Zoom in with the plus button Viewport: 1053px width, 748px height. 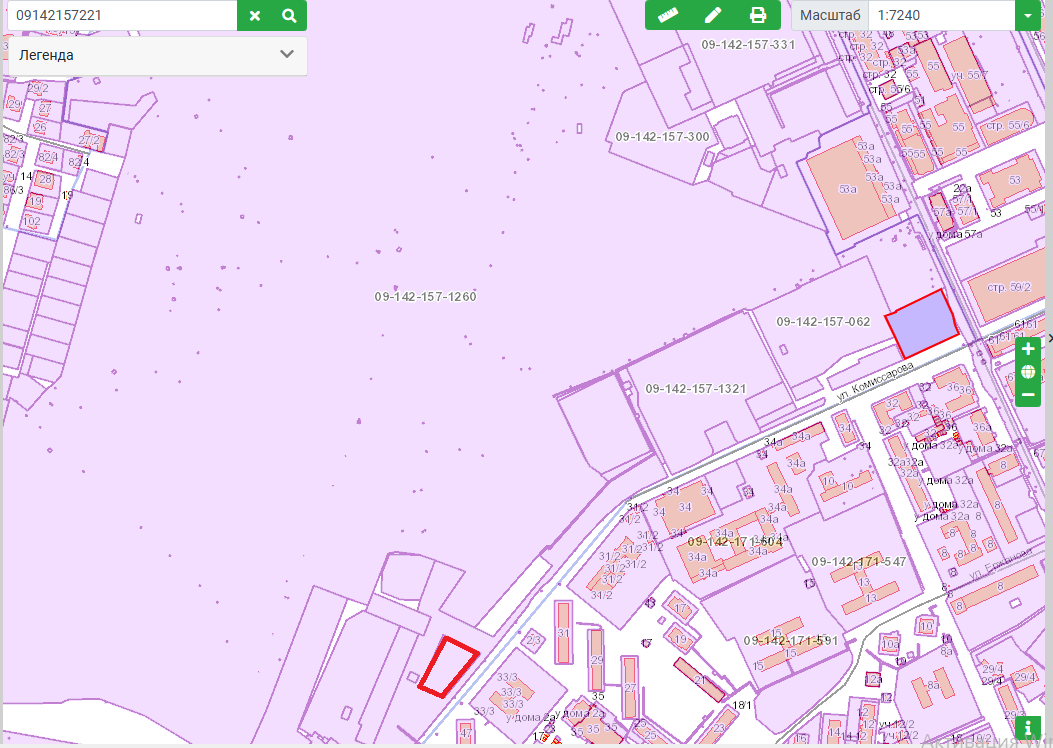pos(1028,349)
